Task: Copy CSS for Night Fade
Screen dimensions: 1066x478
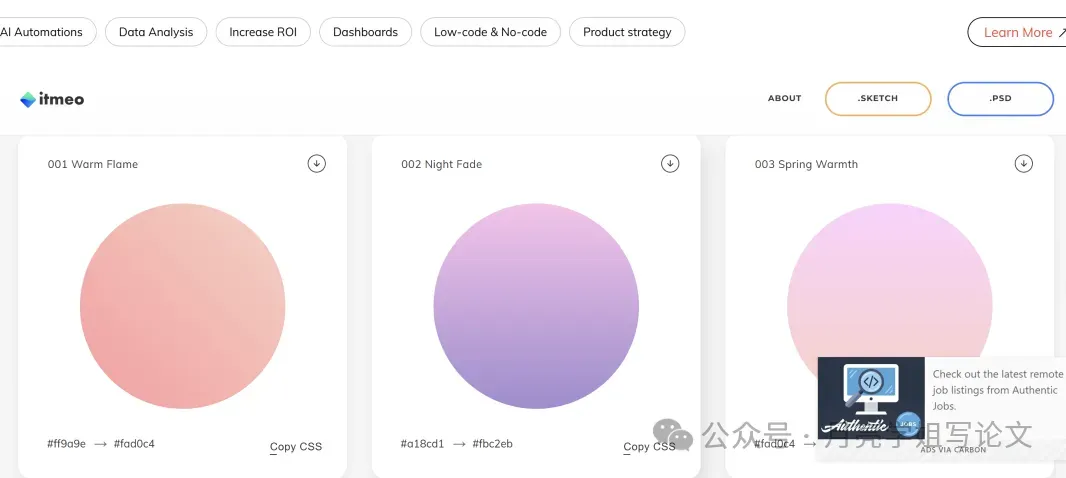Action: click(649, 446)
